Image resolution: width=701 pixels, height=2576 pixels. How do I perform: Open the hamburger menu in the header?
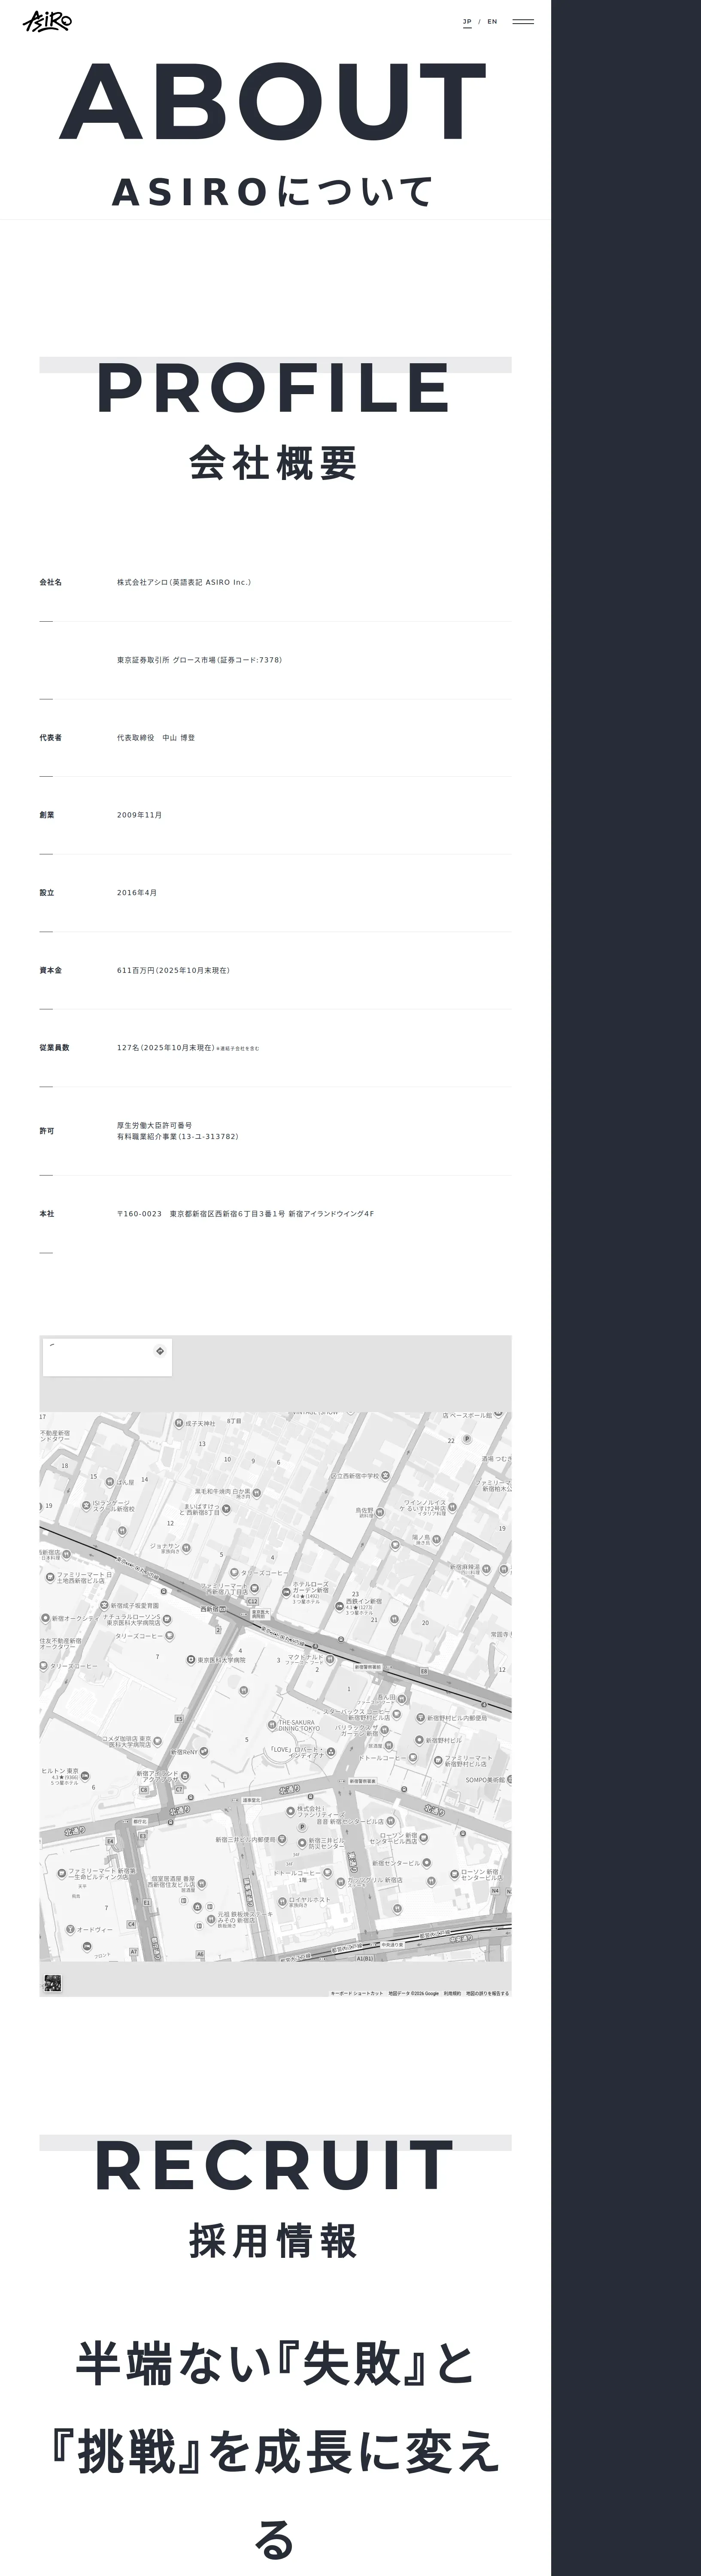point(523,22)
